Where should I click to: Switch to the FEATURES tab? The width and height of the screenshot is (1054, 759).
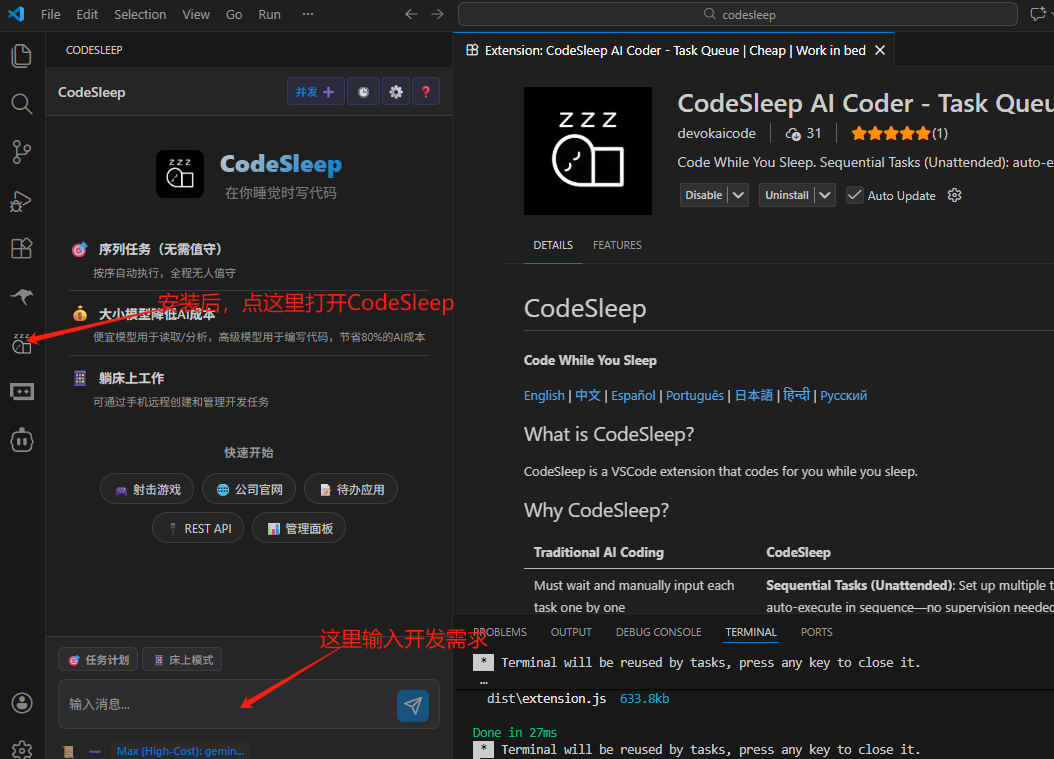(617, 245)
